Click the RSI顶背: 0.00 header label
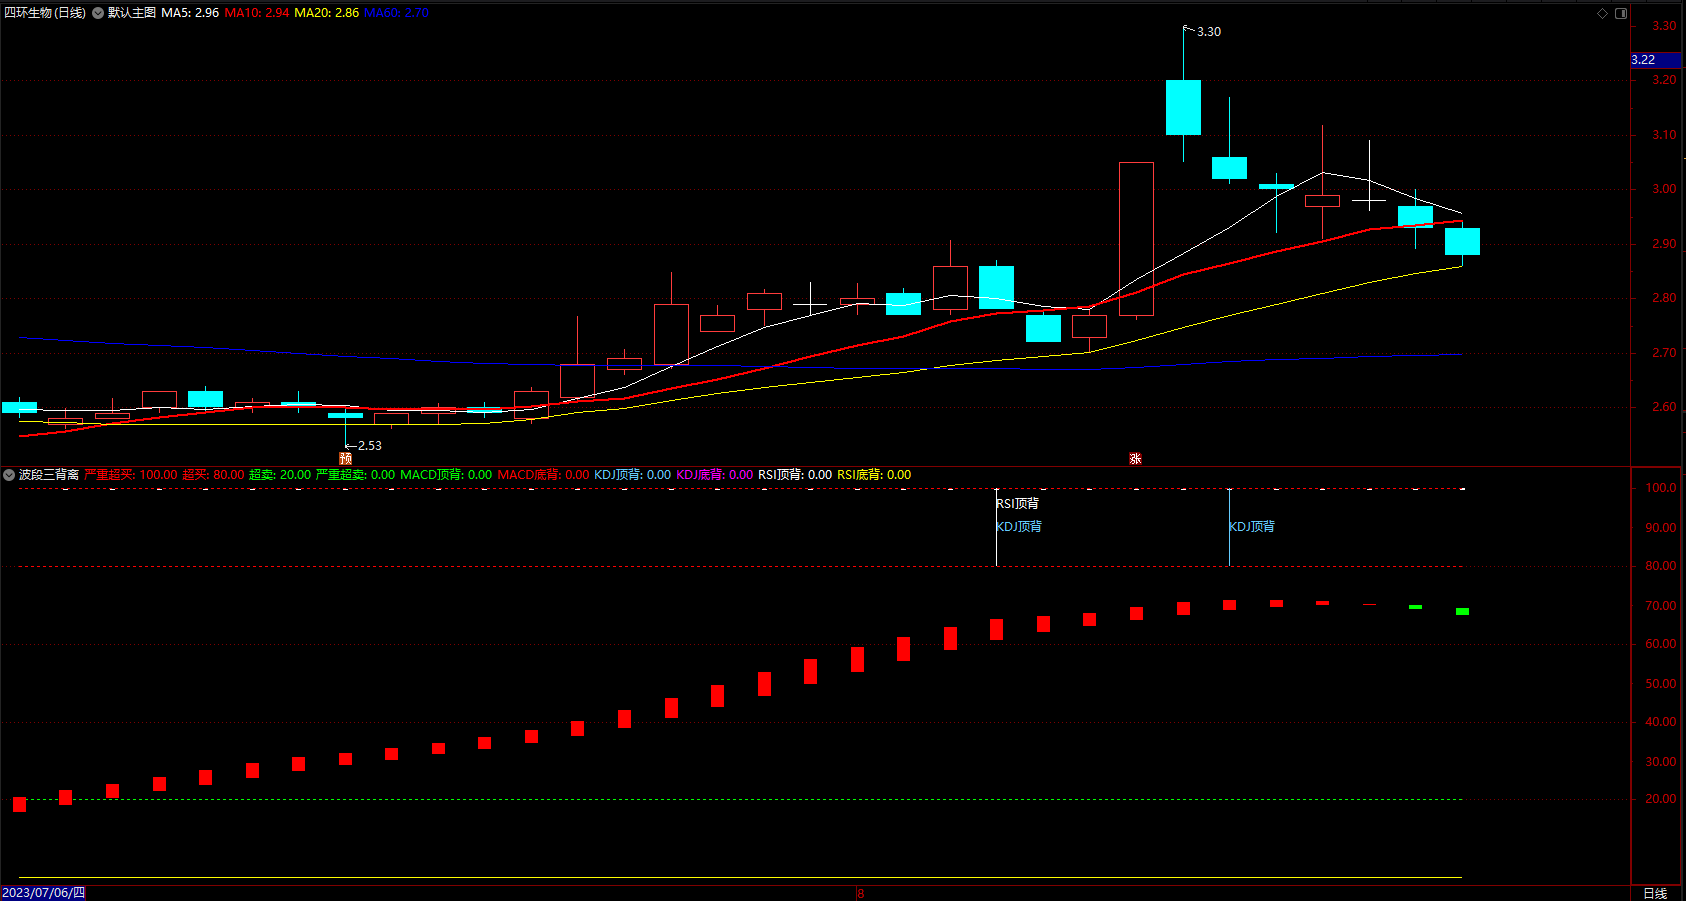The image size is (1686, 901). 795,475
